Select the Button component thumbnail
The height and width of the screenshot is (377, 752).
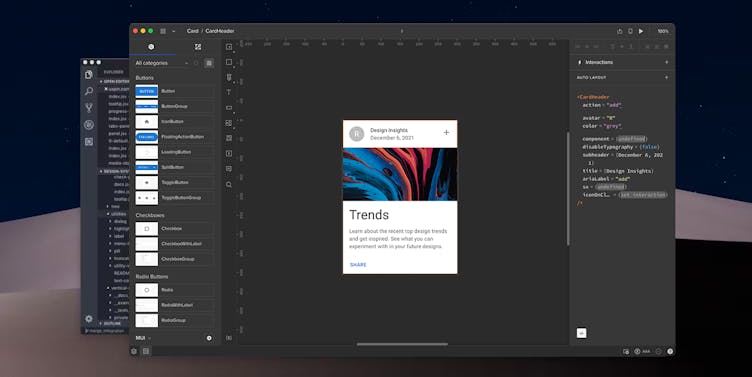coord(146,91)
